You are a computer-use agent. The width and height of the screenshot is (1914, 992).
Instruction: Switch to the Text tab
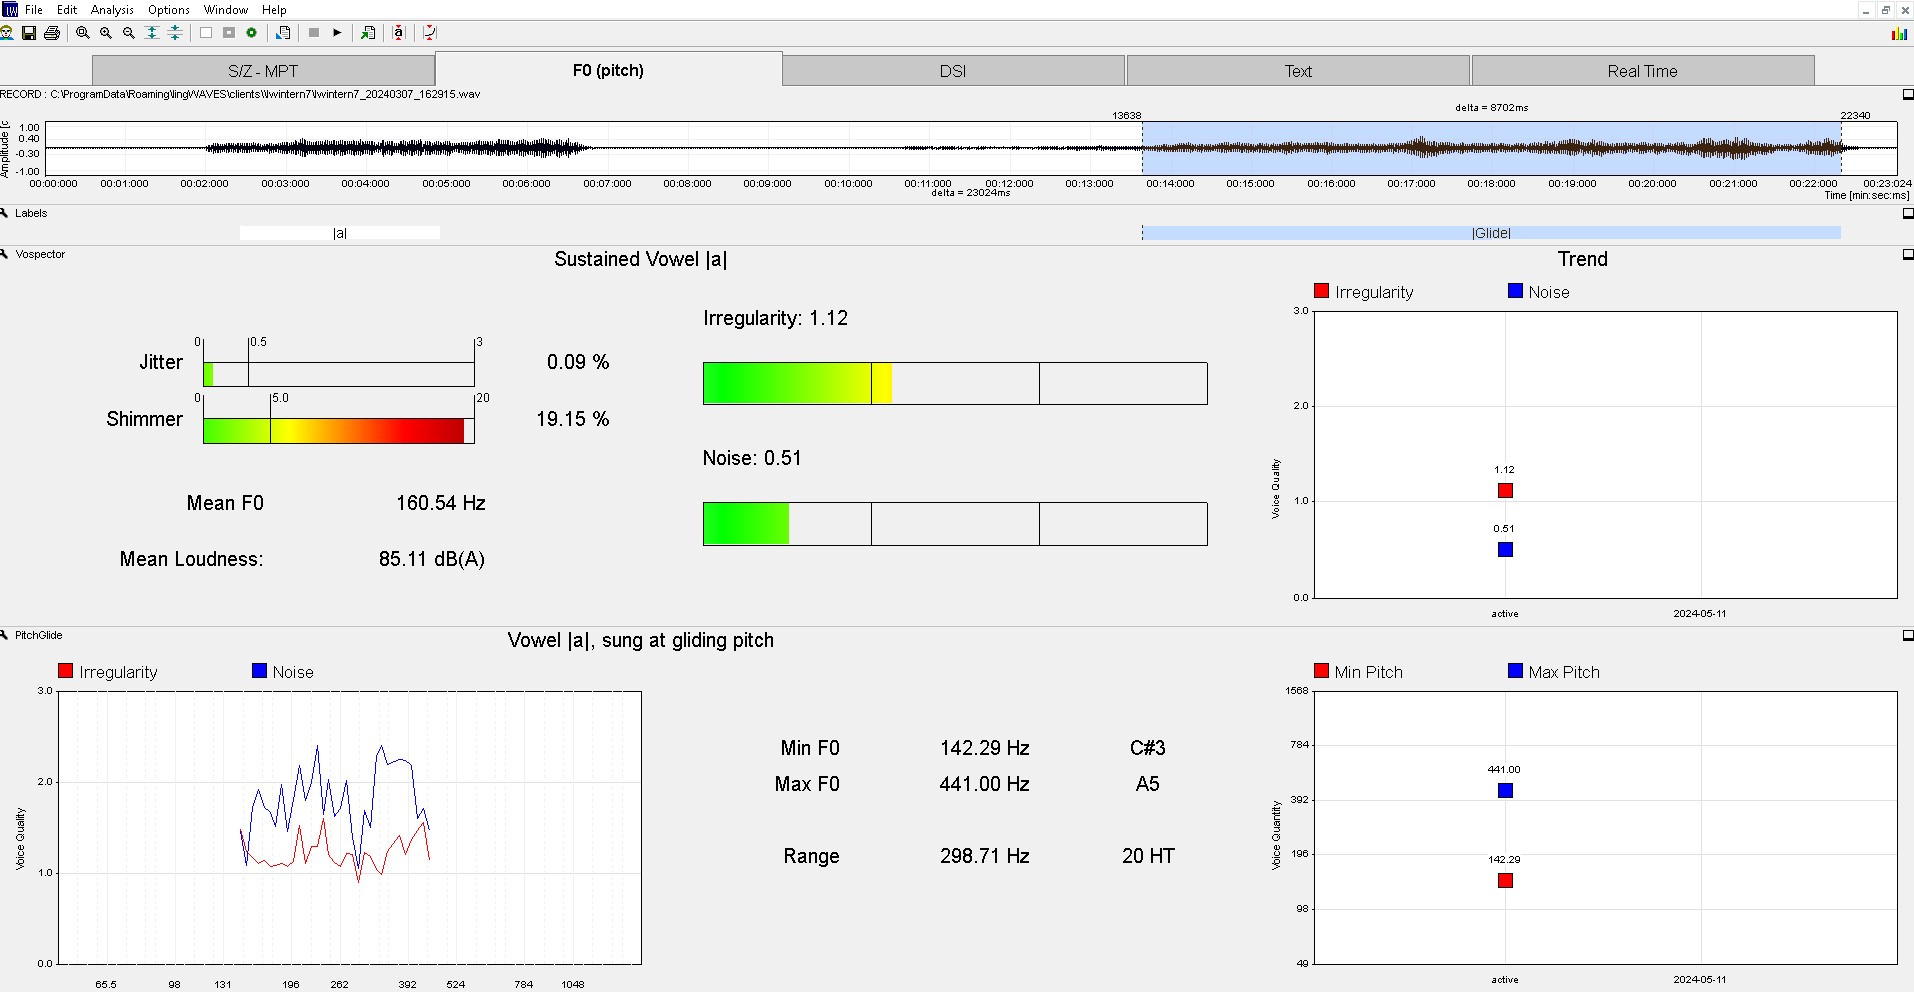click(1298, 70)
